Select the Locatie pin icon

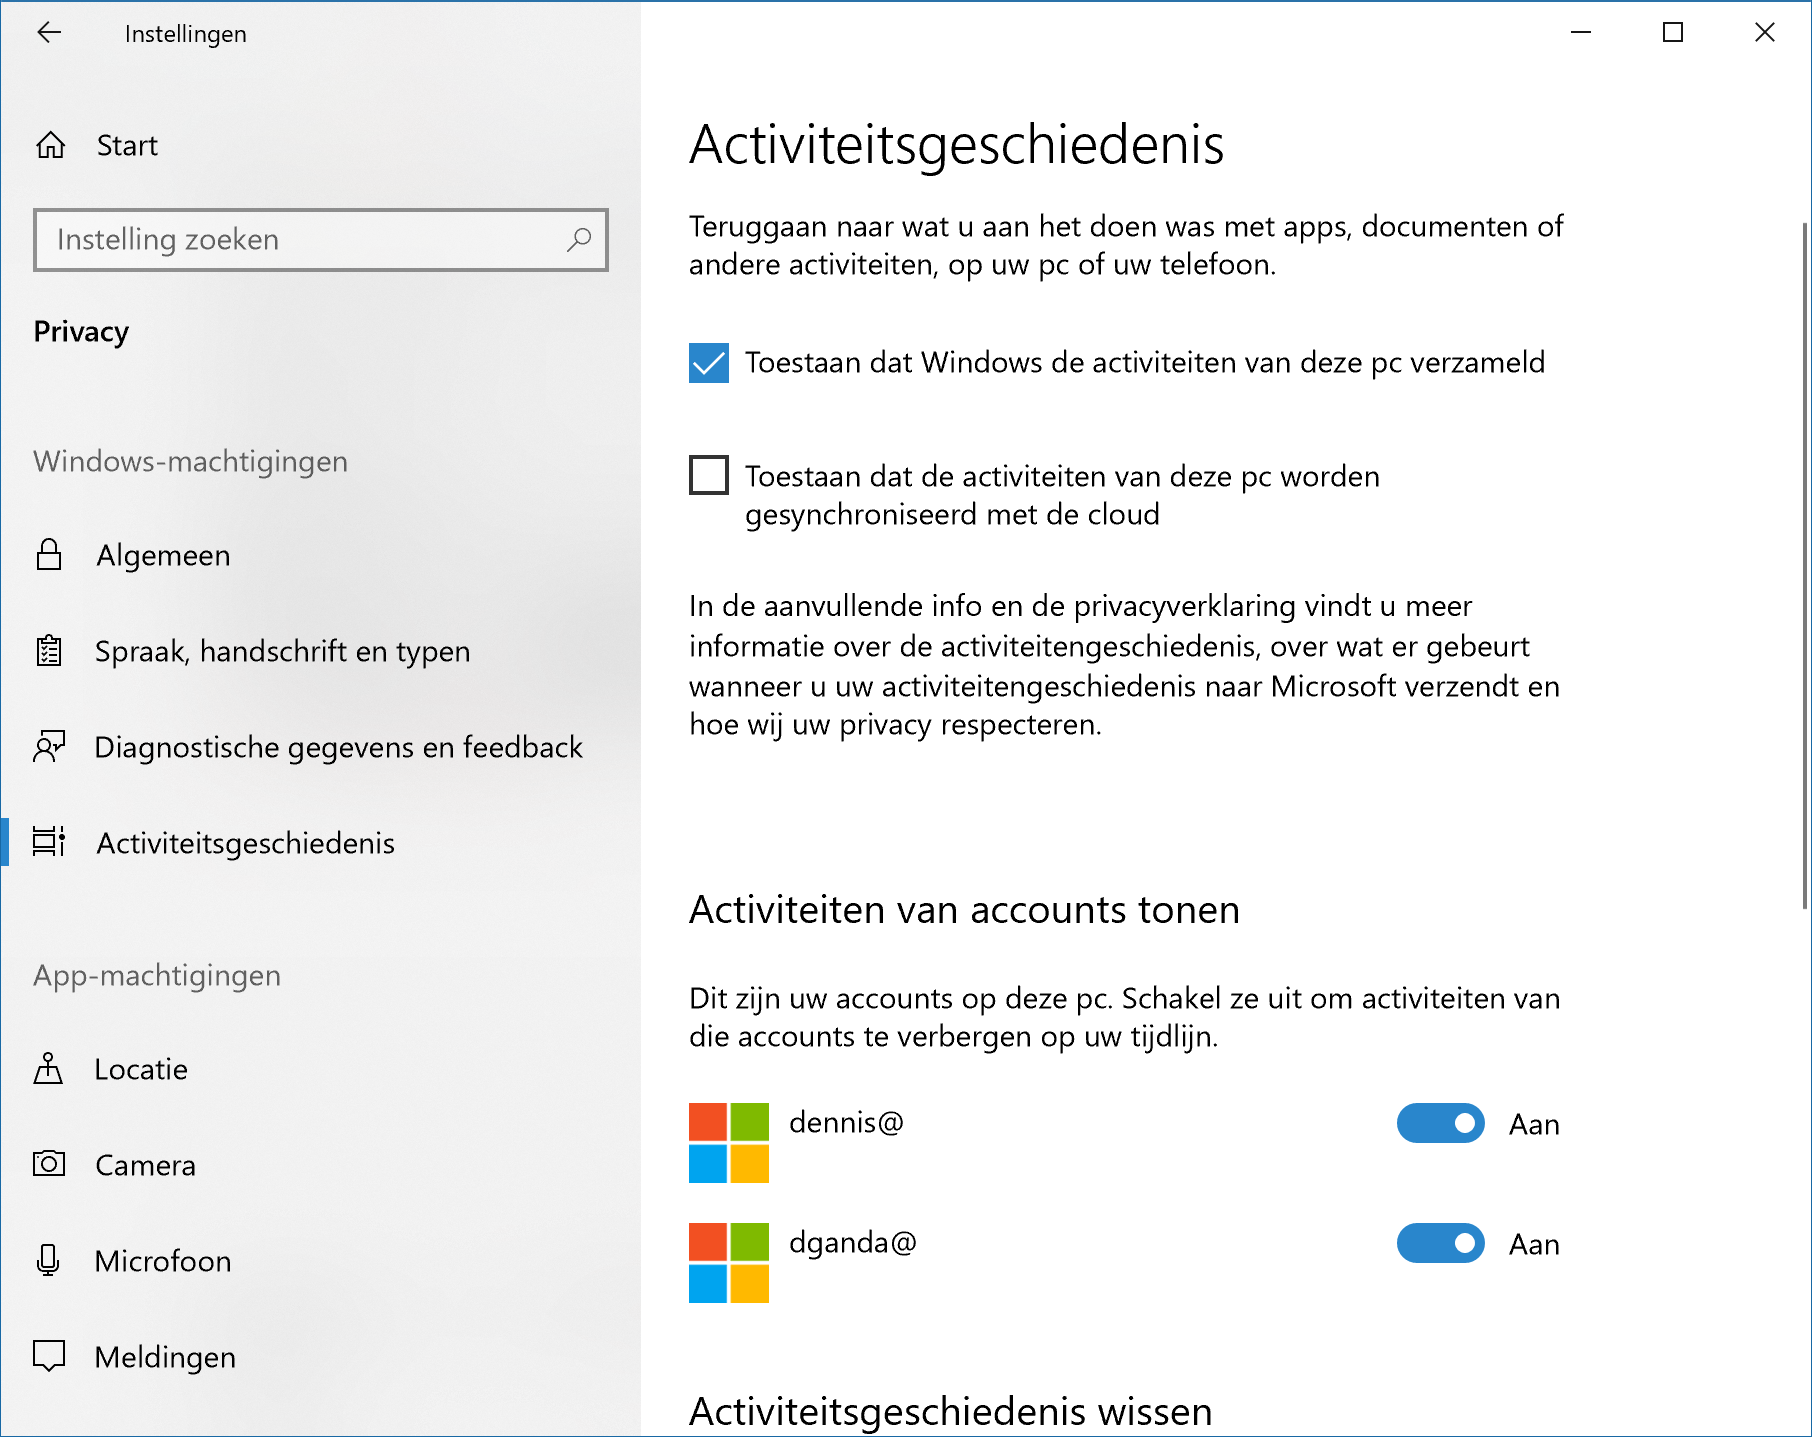(48, 1069)
